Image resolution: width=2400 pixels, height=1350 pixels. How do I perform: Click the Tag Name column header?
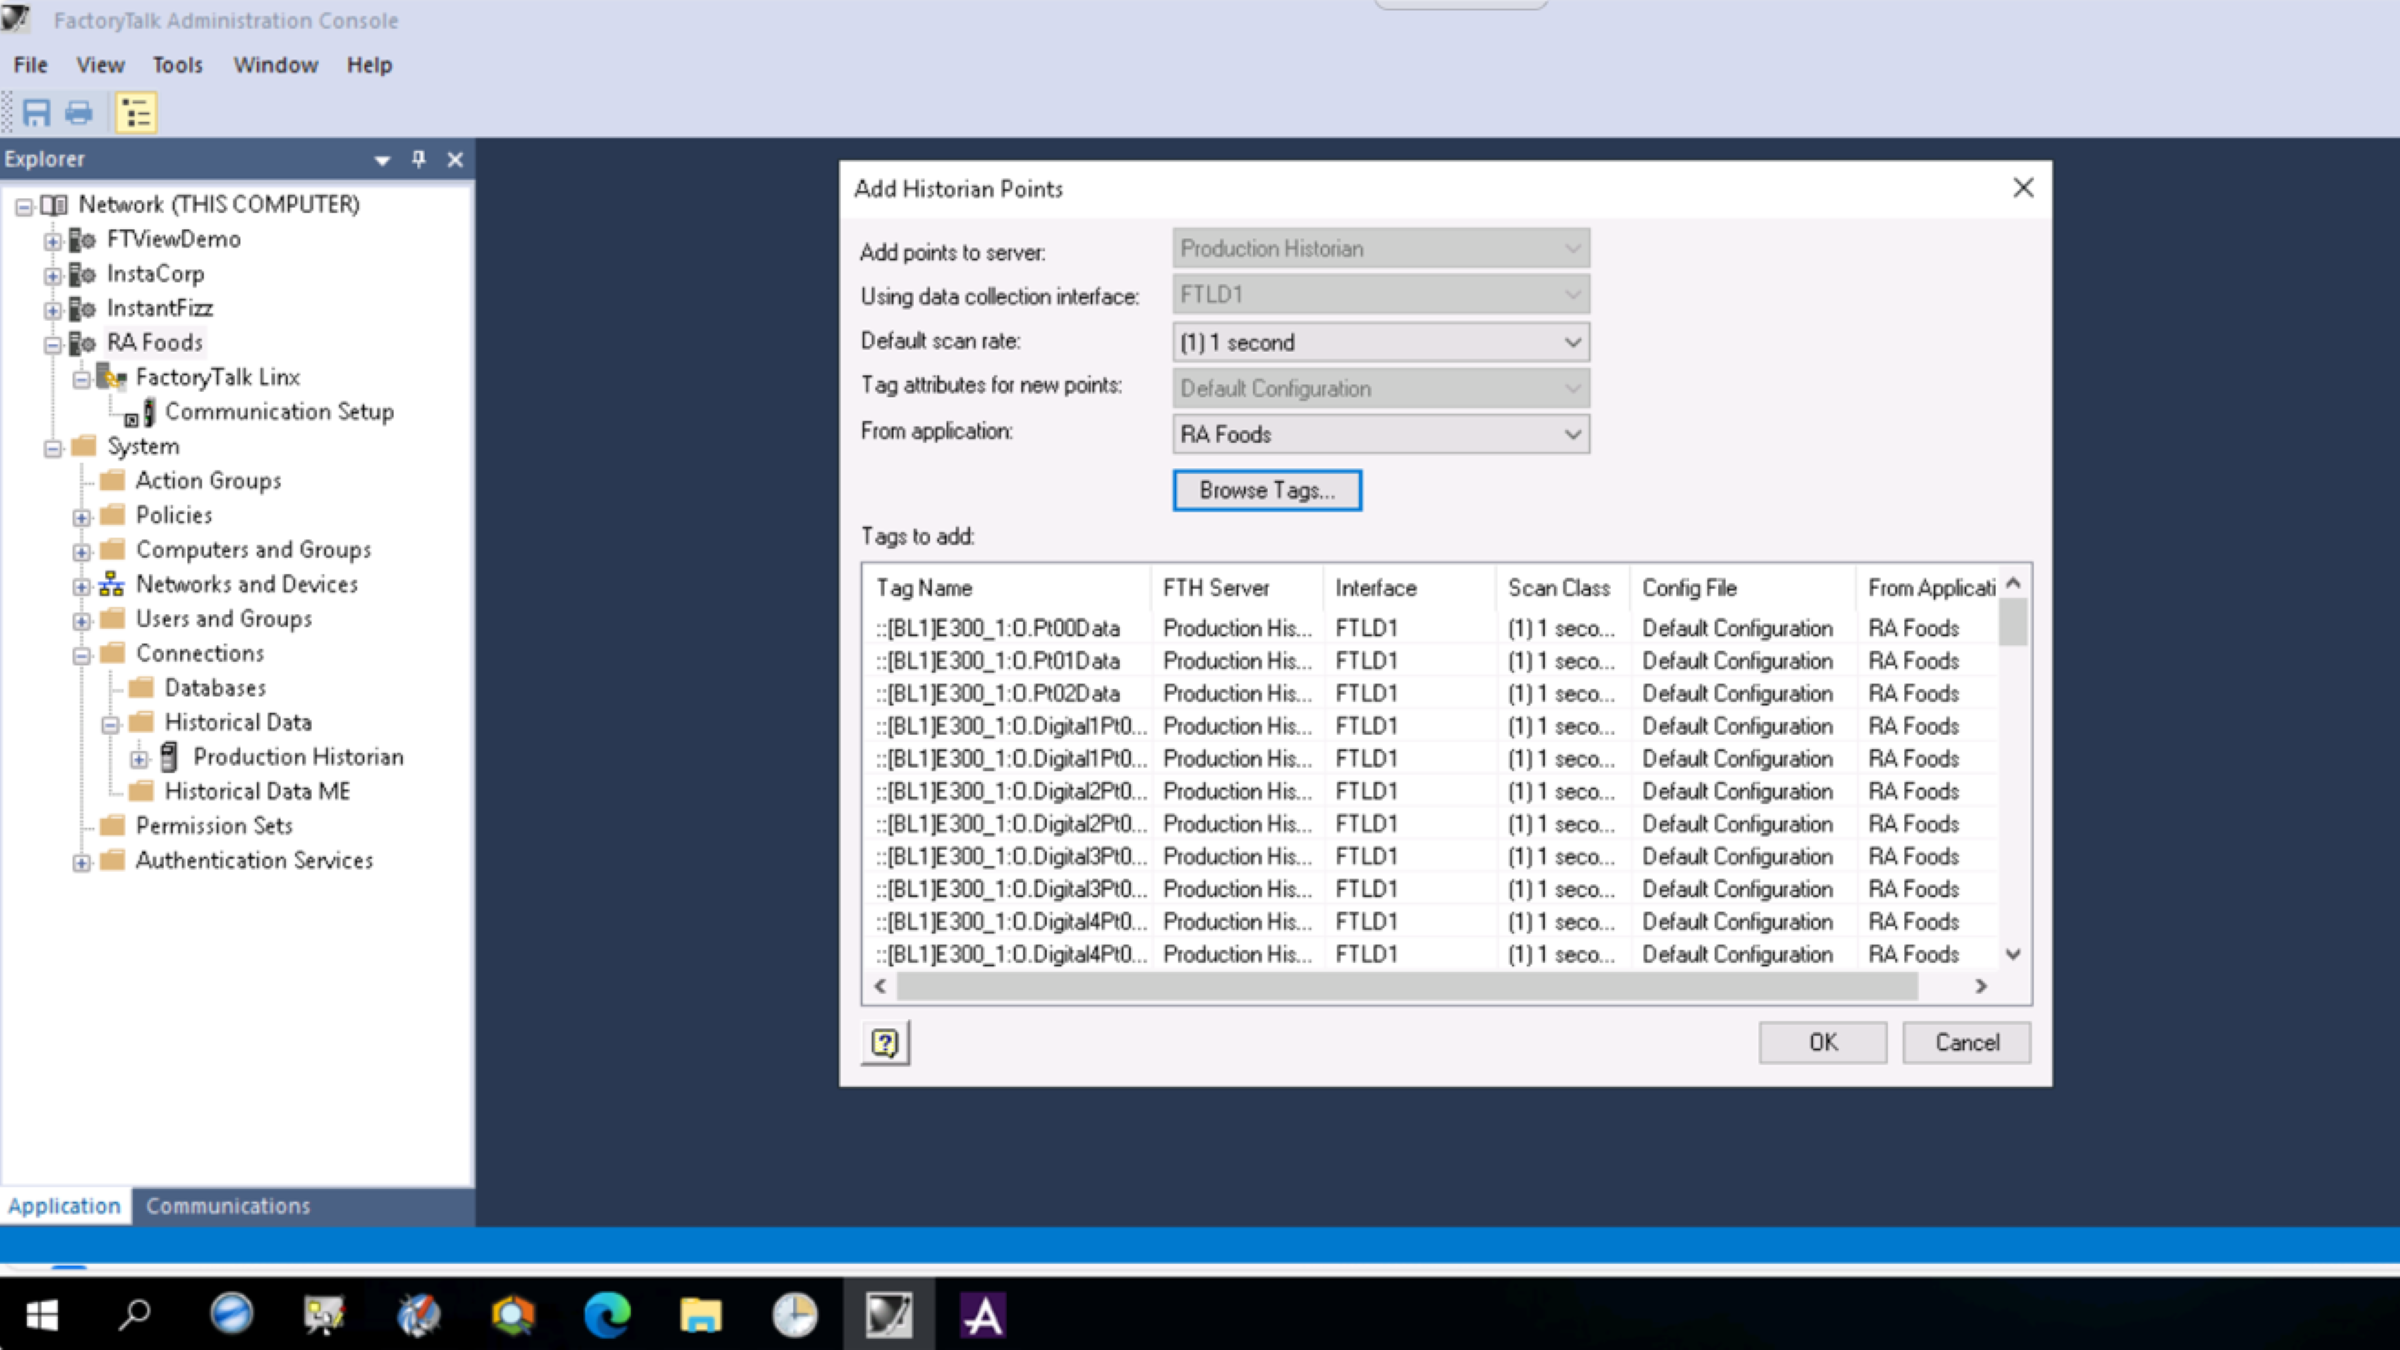click(x=1008, y=588)
